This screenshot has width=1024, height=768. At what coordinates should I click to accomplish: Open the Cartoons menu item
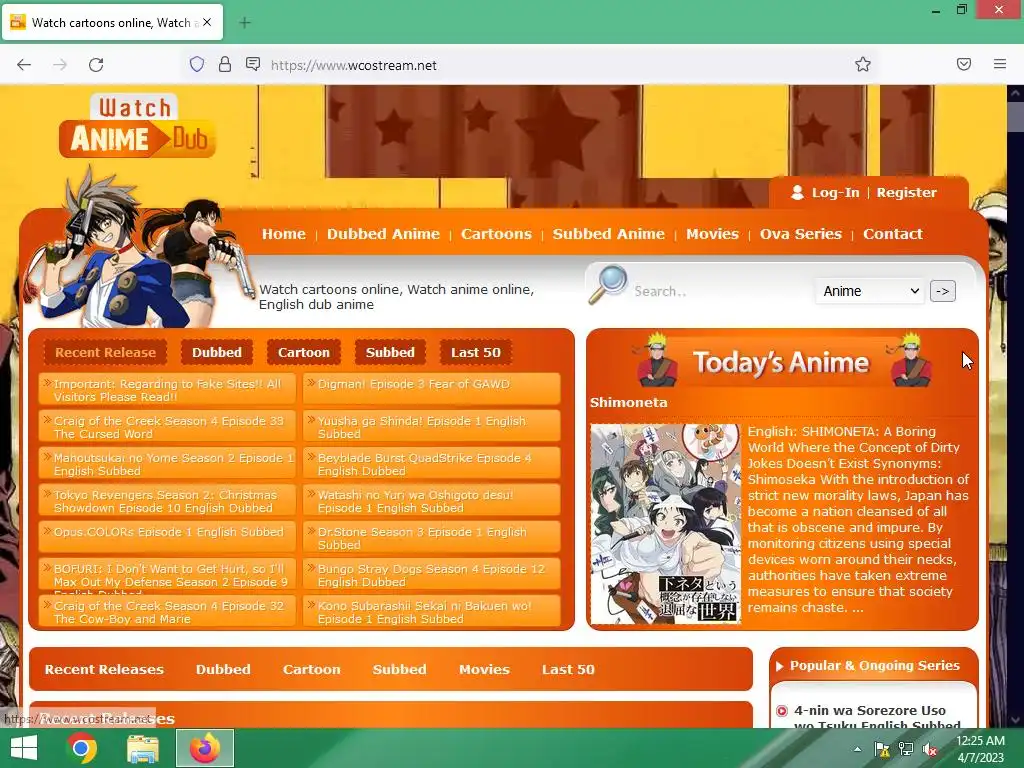[496, 234]
